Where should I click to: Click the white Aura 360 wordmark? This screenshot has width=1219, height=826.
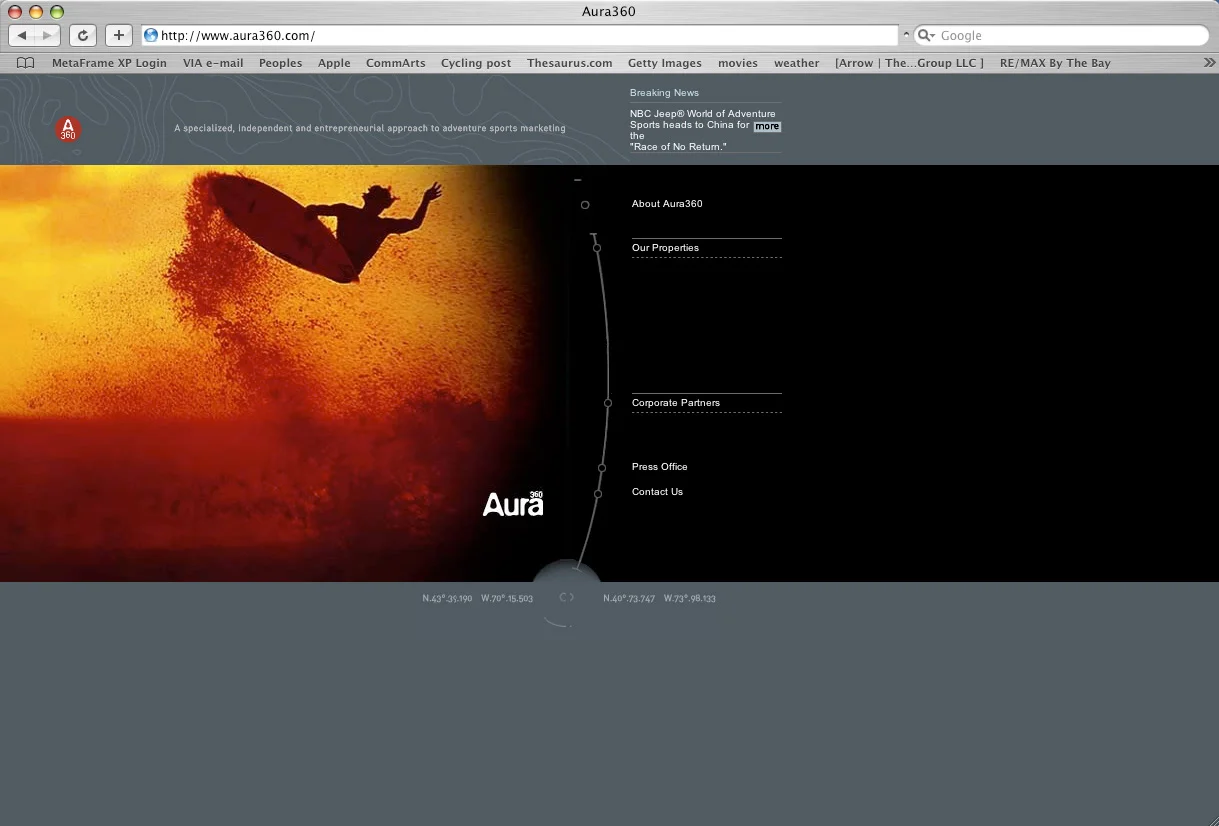tap(513, 504)
